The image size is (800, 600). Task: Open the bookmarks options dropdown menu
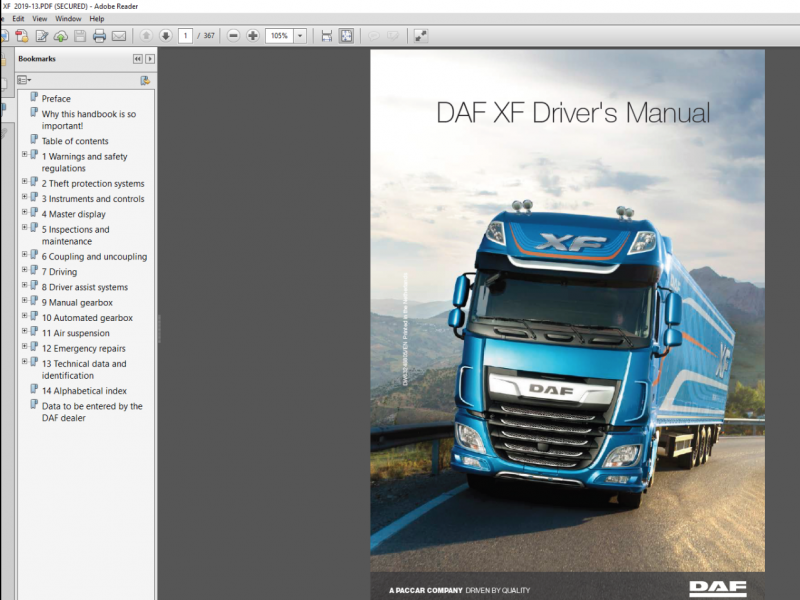(24, 80)
